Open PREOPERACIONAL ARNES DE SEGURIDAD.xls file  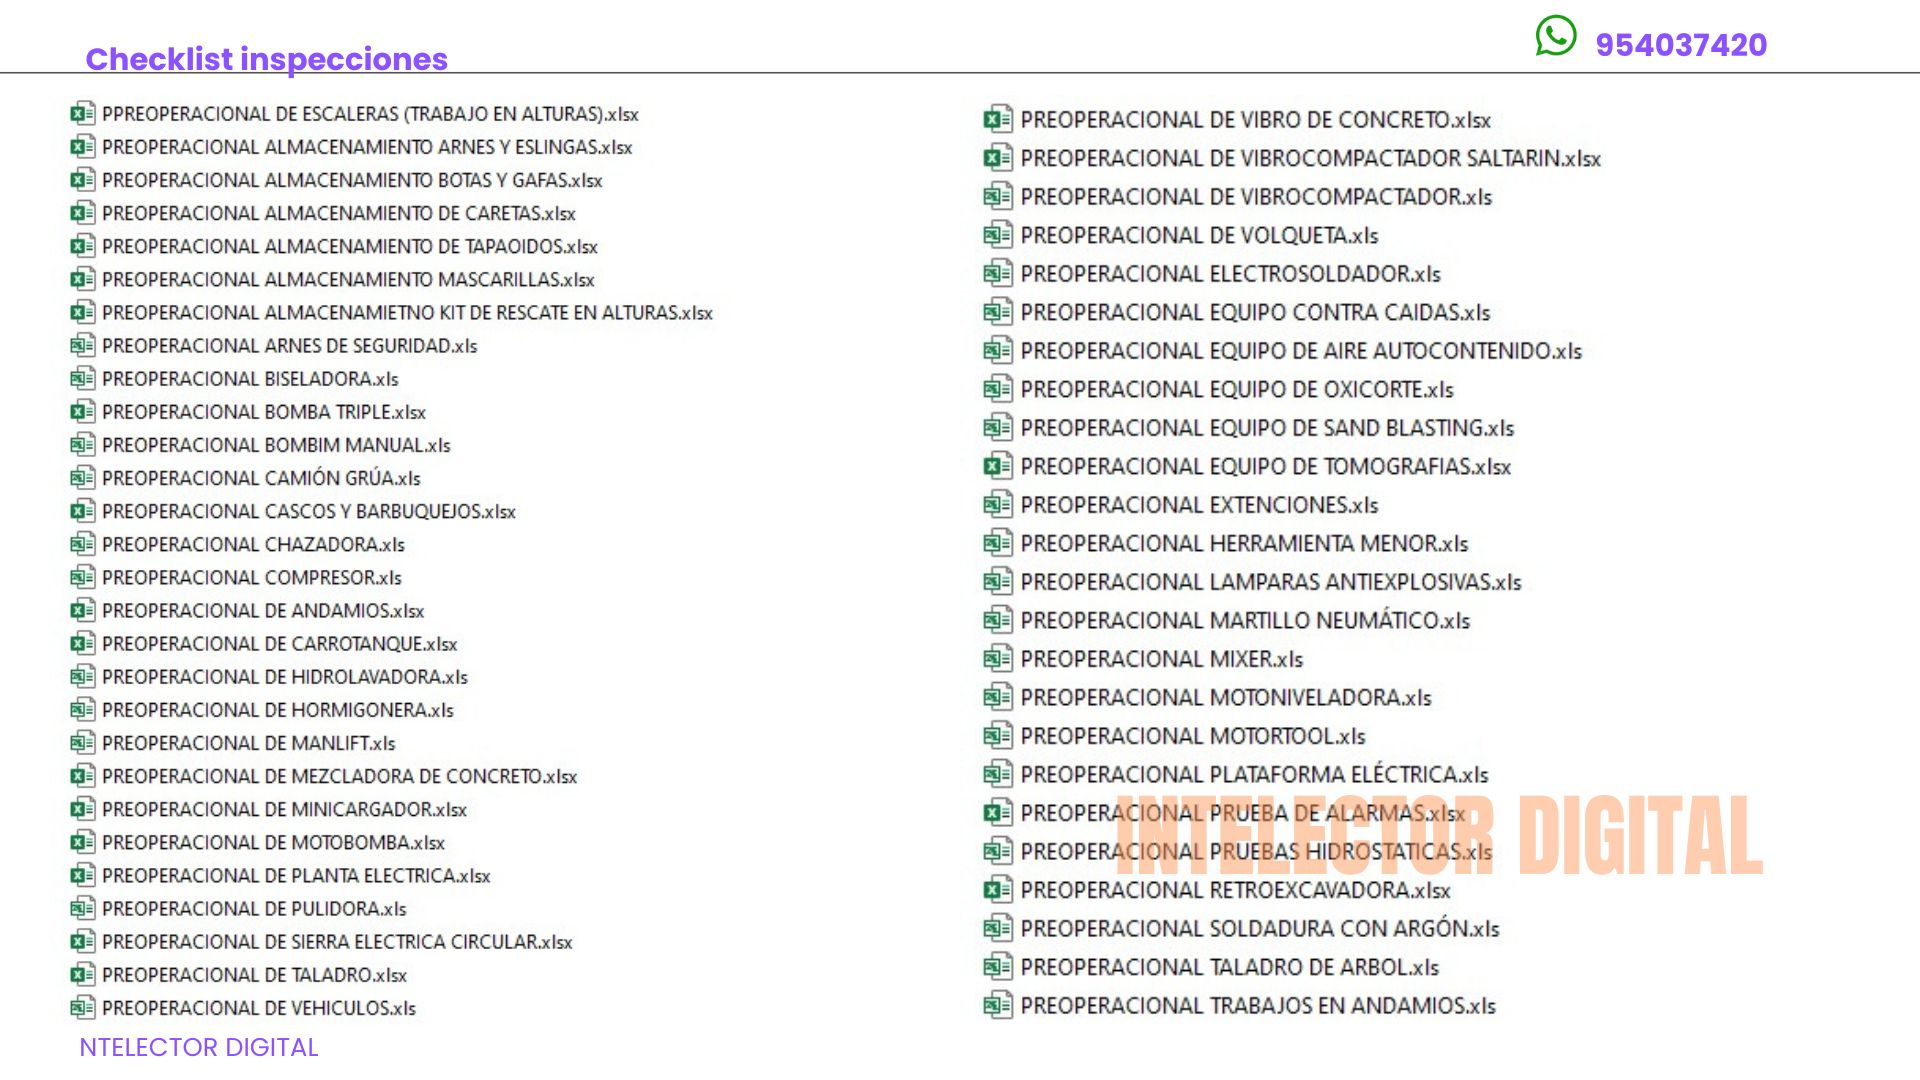[x=289, y=346]
